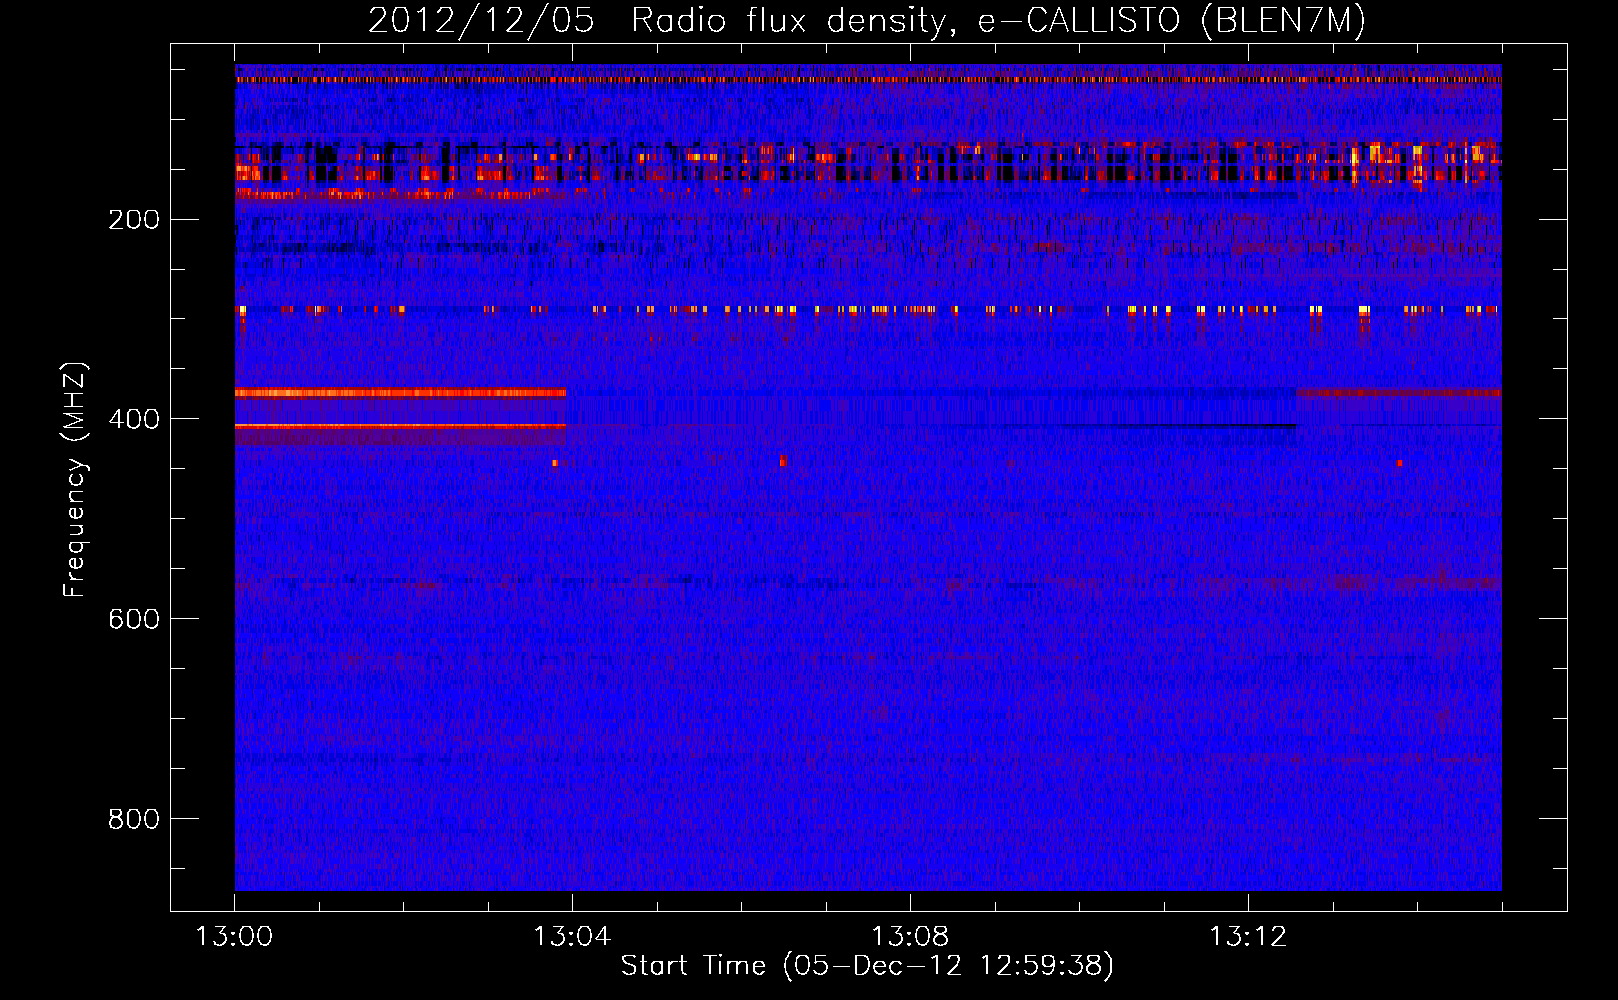Click the 400 frequency tick label
This screenshot has height=1000, width=1618.
134,419
